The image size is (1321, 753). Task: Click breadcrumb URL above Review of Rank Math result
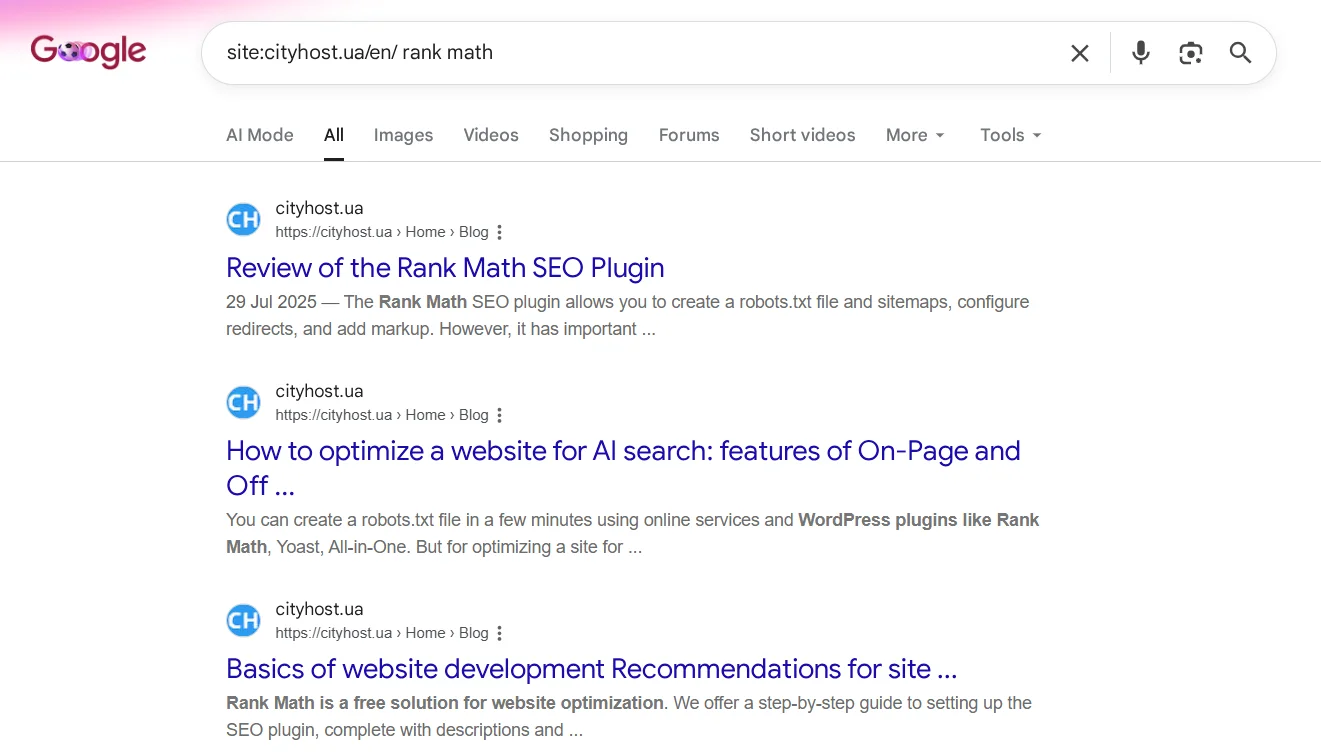click(x=382, y=232)
